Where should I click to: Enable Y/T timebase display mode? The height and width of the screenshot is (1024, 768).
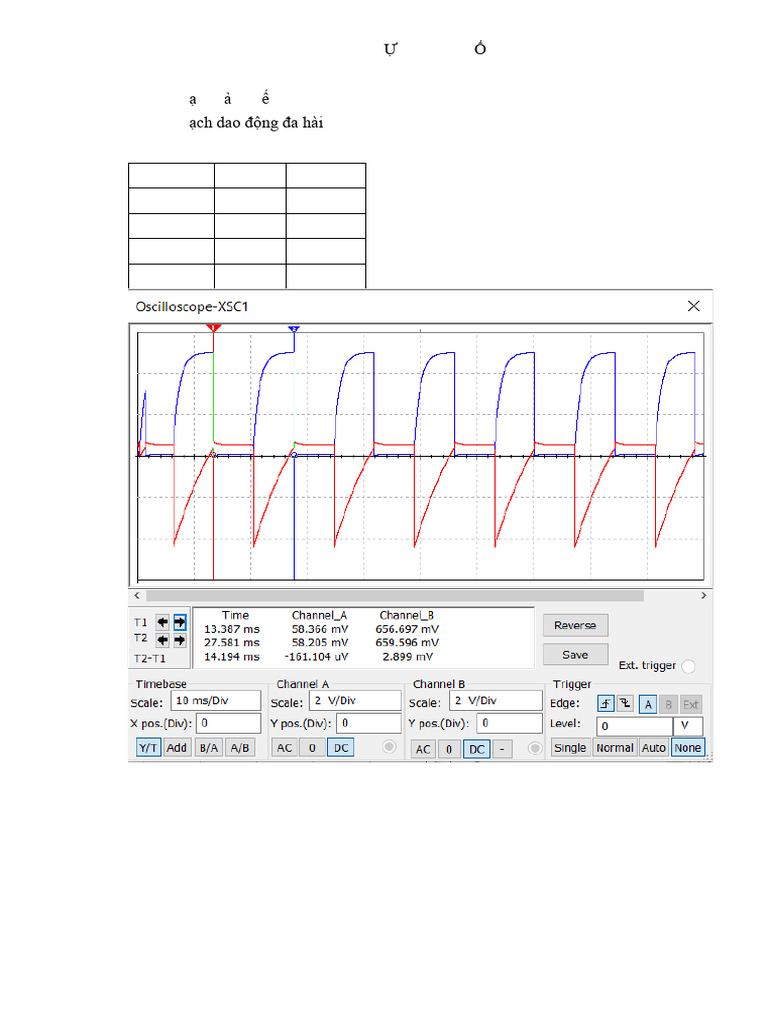[148, 747]
